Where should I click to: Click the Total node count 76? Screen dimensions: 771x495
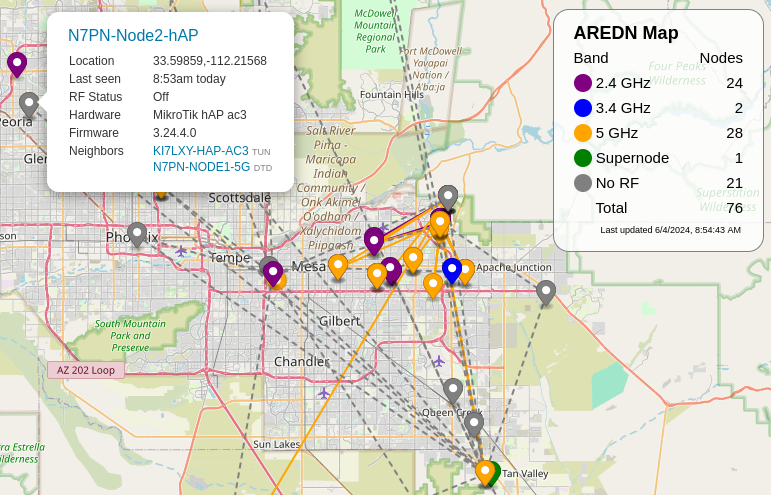click(734, 208)
